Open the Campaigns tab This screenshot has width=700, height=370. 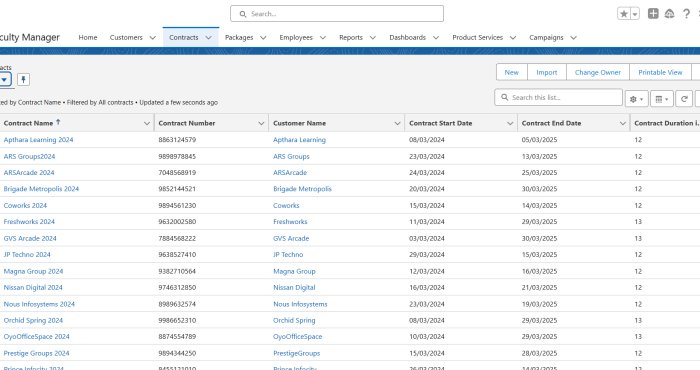546,37
